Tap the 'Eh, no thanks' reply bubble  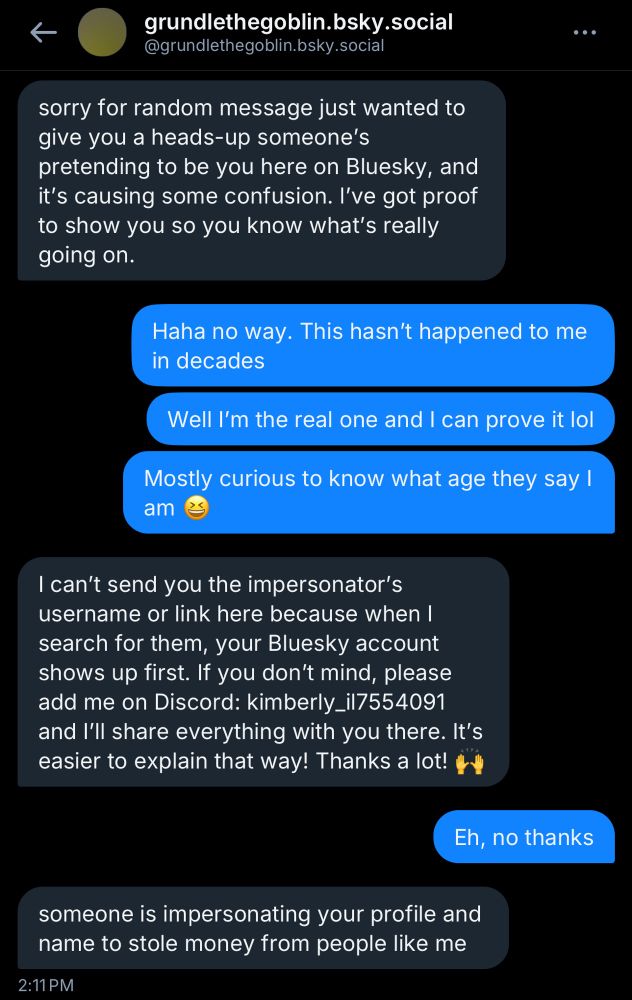pyautogui.click(x=524, y=837)
